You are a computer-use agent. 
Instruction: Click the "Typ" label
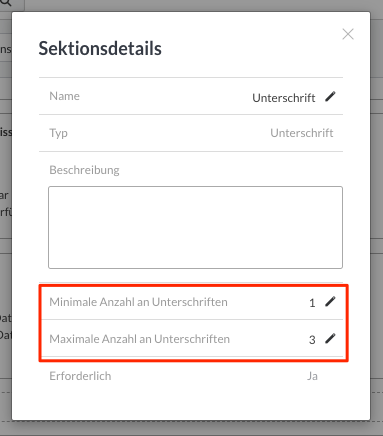59,133
